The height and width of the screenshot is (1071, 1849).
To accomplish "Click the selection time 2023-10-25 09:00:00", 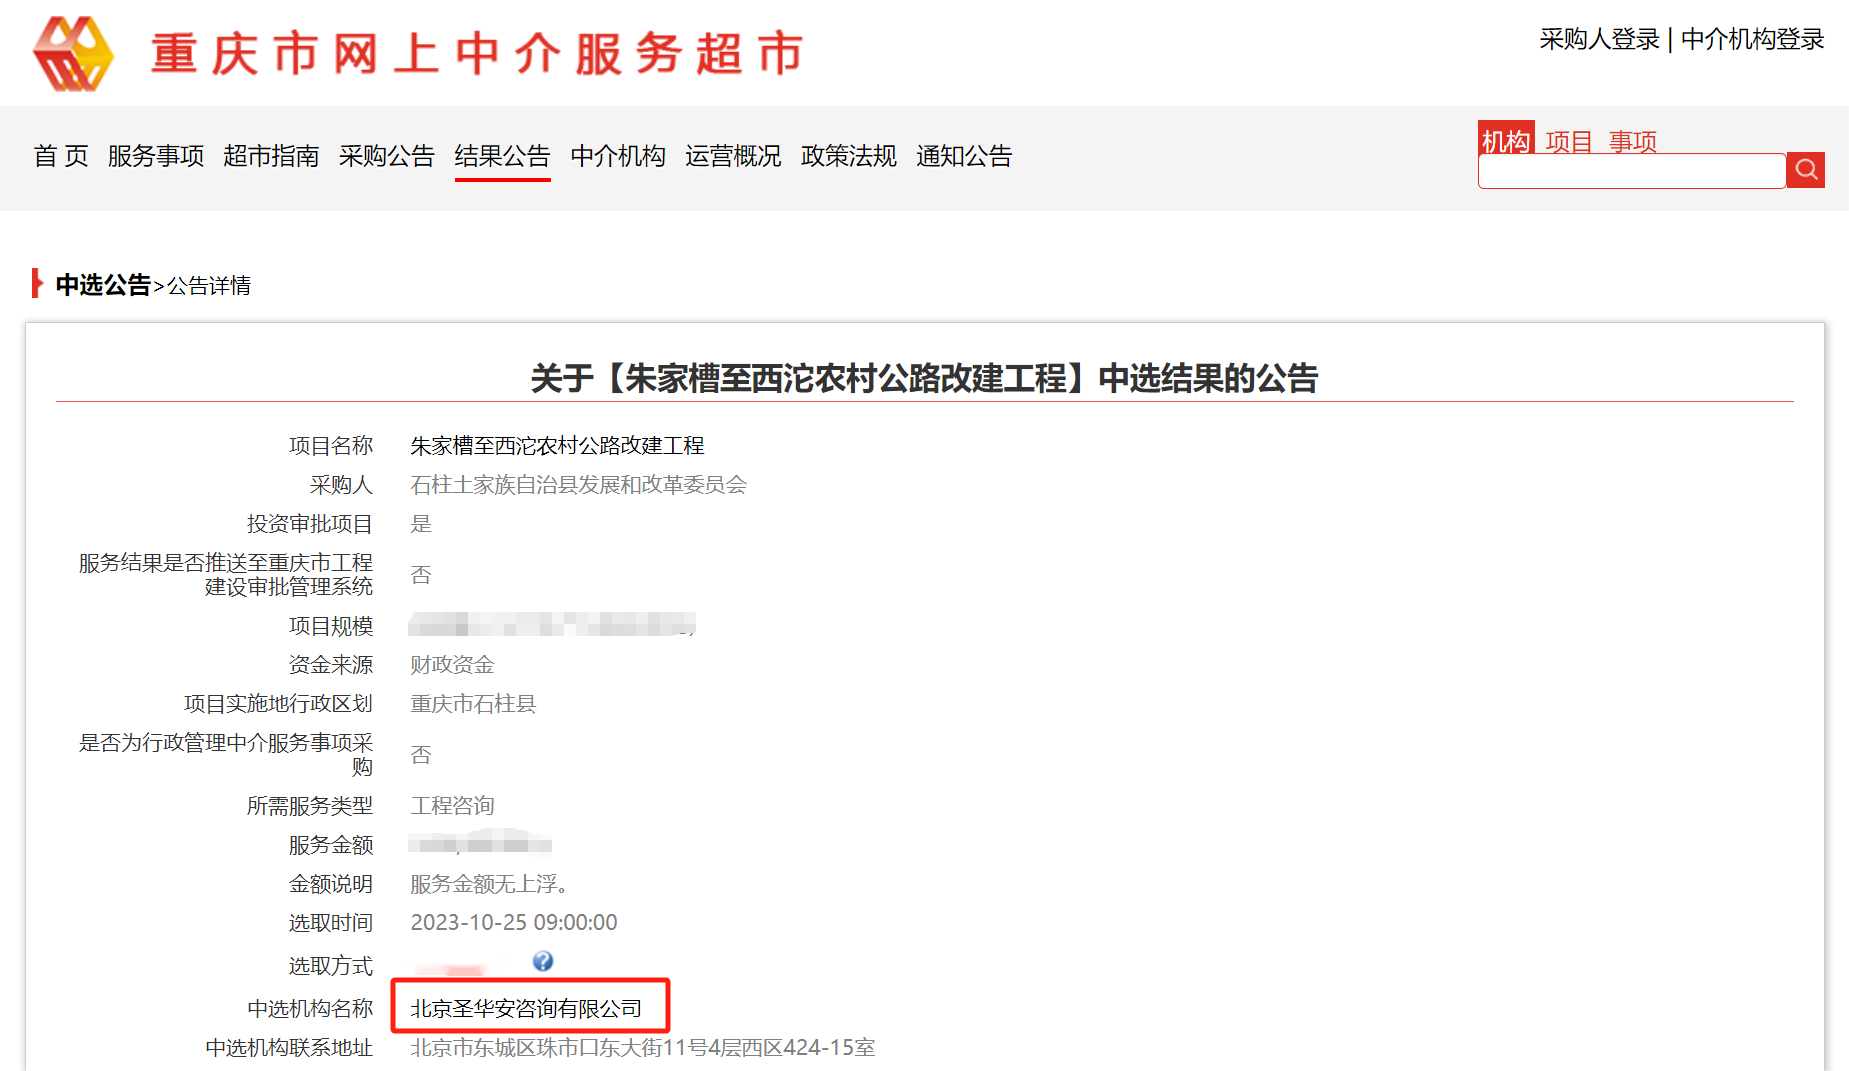I will coord(514,922).
